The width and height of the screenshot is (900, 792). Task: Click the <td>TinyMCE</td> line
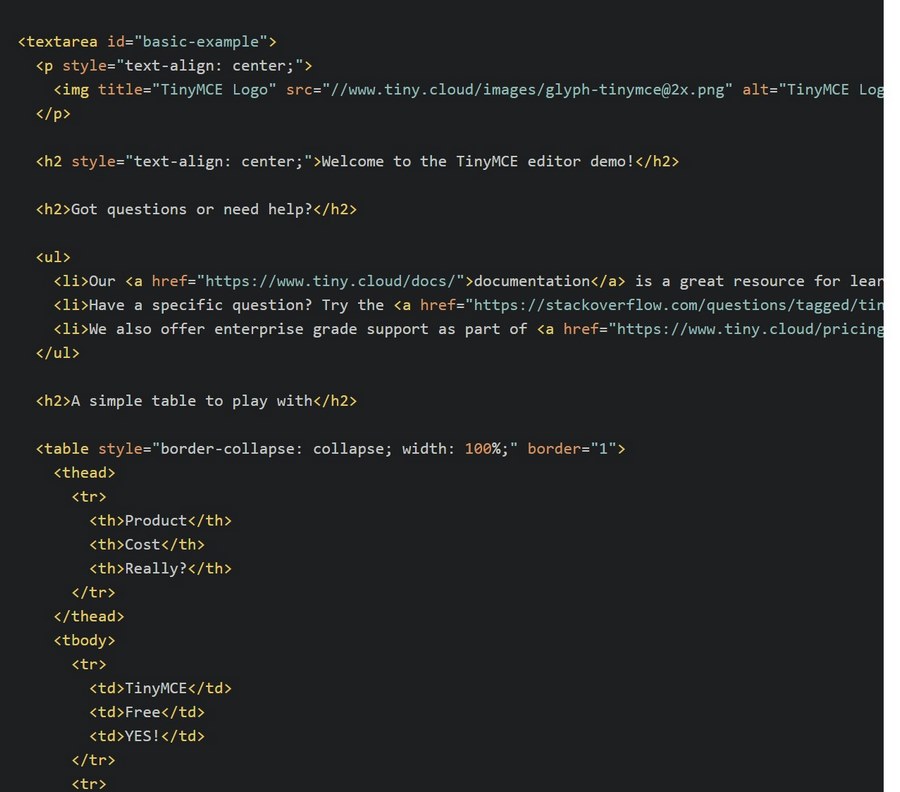[x=160, y=688]
